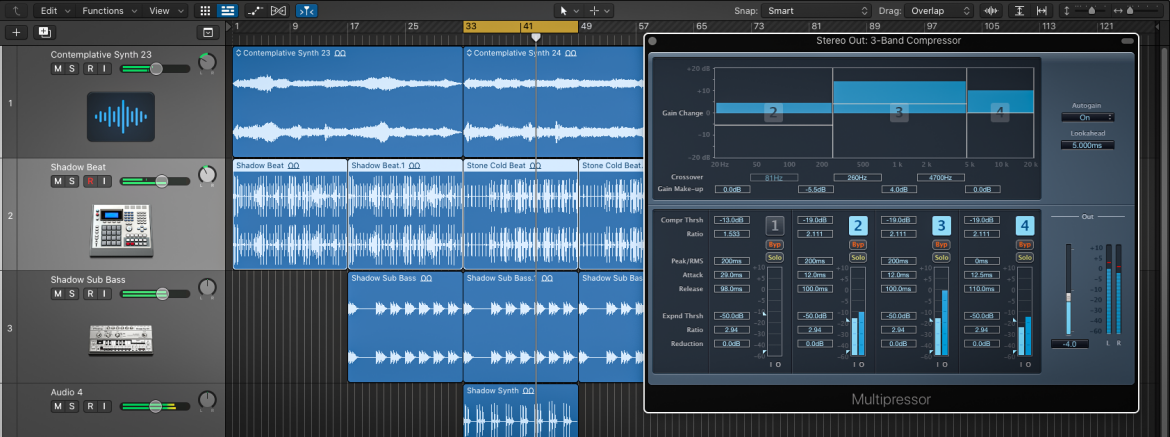The height and width of the screenshot is (437, 1170).
Task: Click the Byp button for band 2
Action: [x=858, y=245]
